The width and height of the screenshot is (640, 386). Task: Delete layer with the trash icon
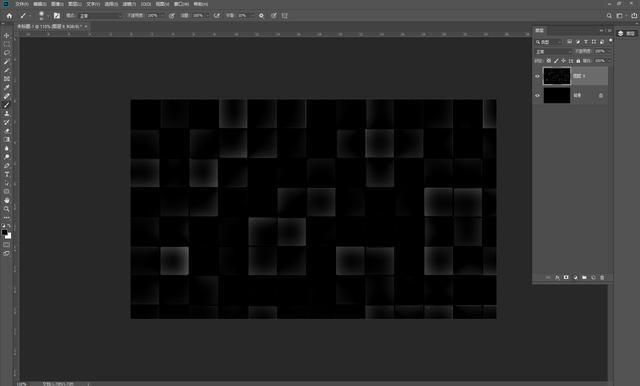(x=602, y=277)
